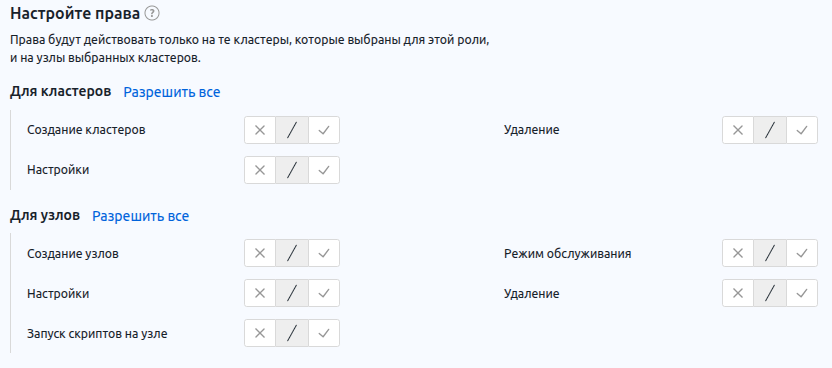
Task: Set cluster Настройки to slash neutral state
Action: [292, 170]
